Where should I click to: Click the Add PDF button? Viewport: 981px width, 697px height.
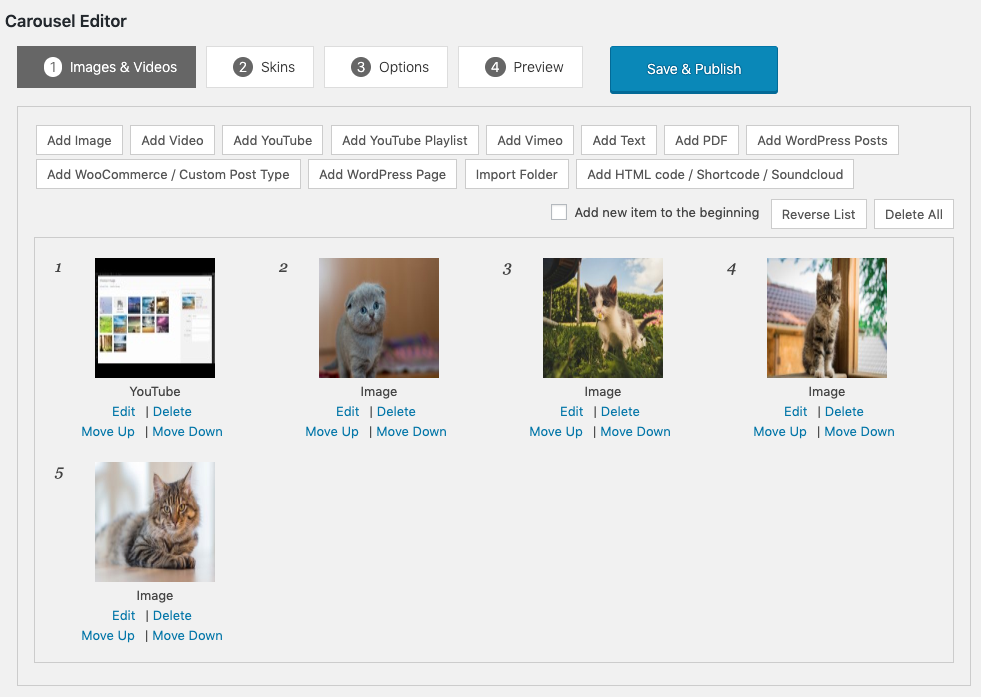(x=701, y=140)
